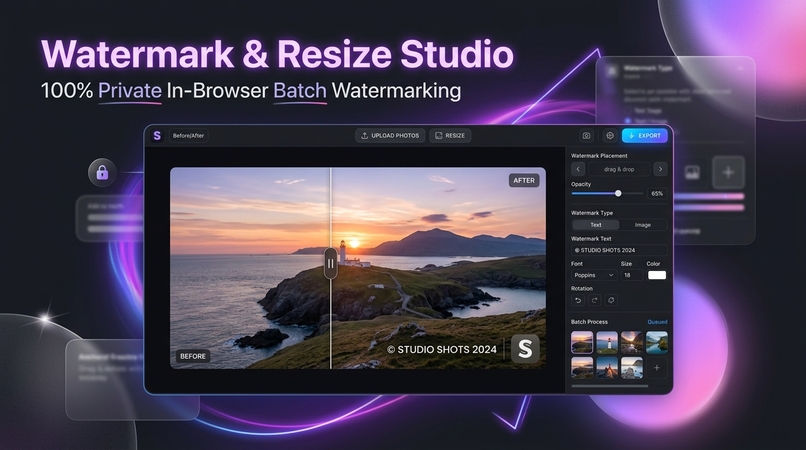The height and width of the screenshot is (450, 806).
Task: Open the RESIZE tool
Action: pyautogui.click(x=450, y=136)
